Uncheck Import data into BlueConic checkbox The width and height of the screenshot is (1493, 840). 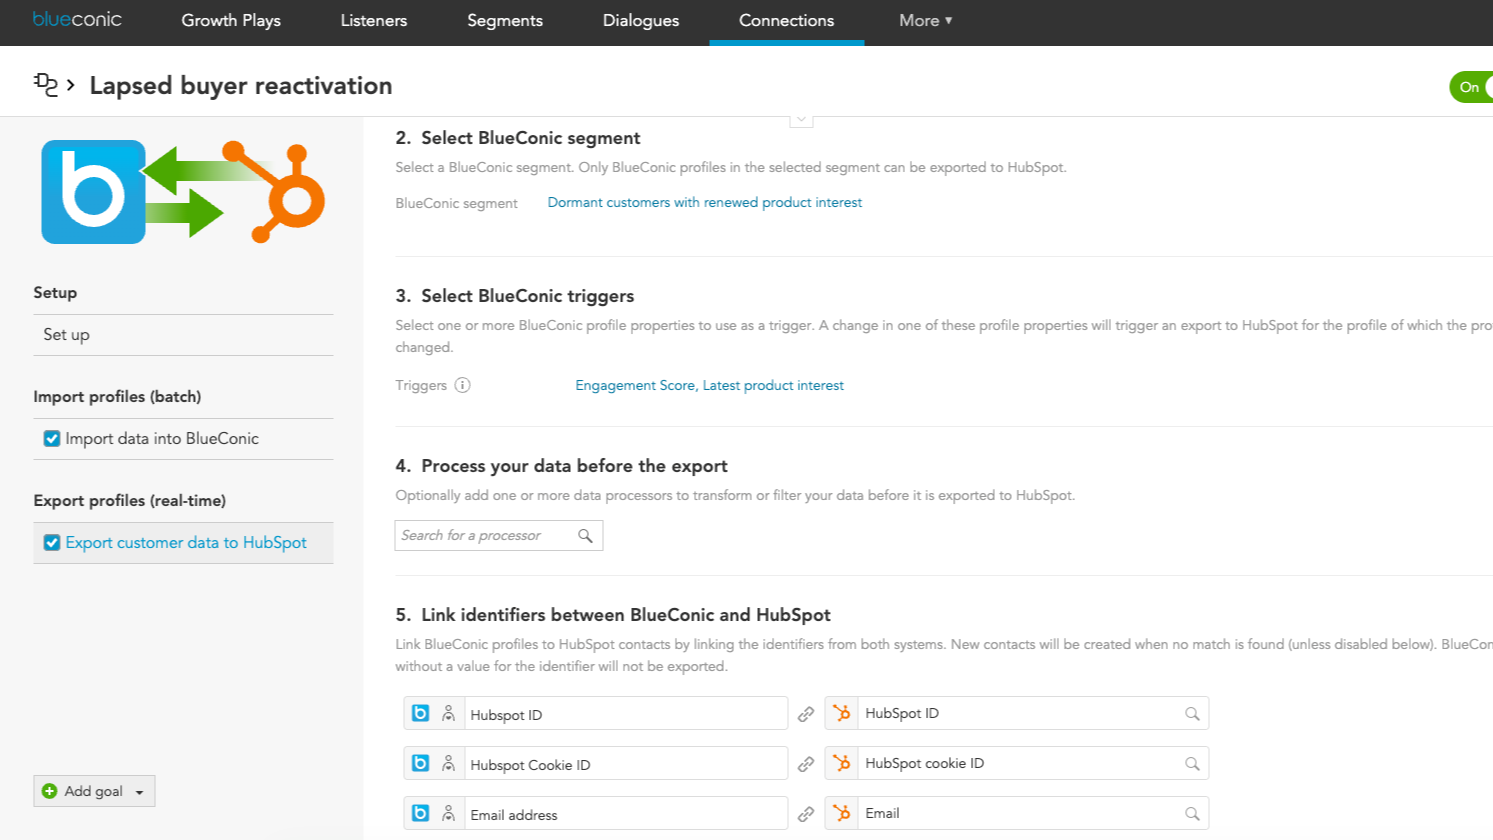point(52,438)
